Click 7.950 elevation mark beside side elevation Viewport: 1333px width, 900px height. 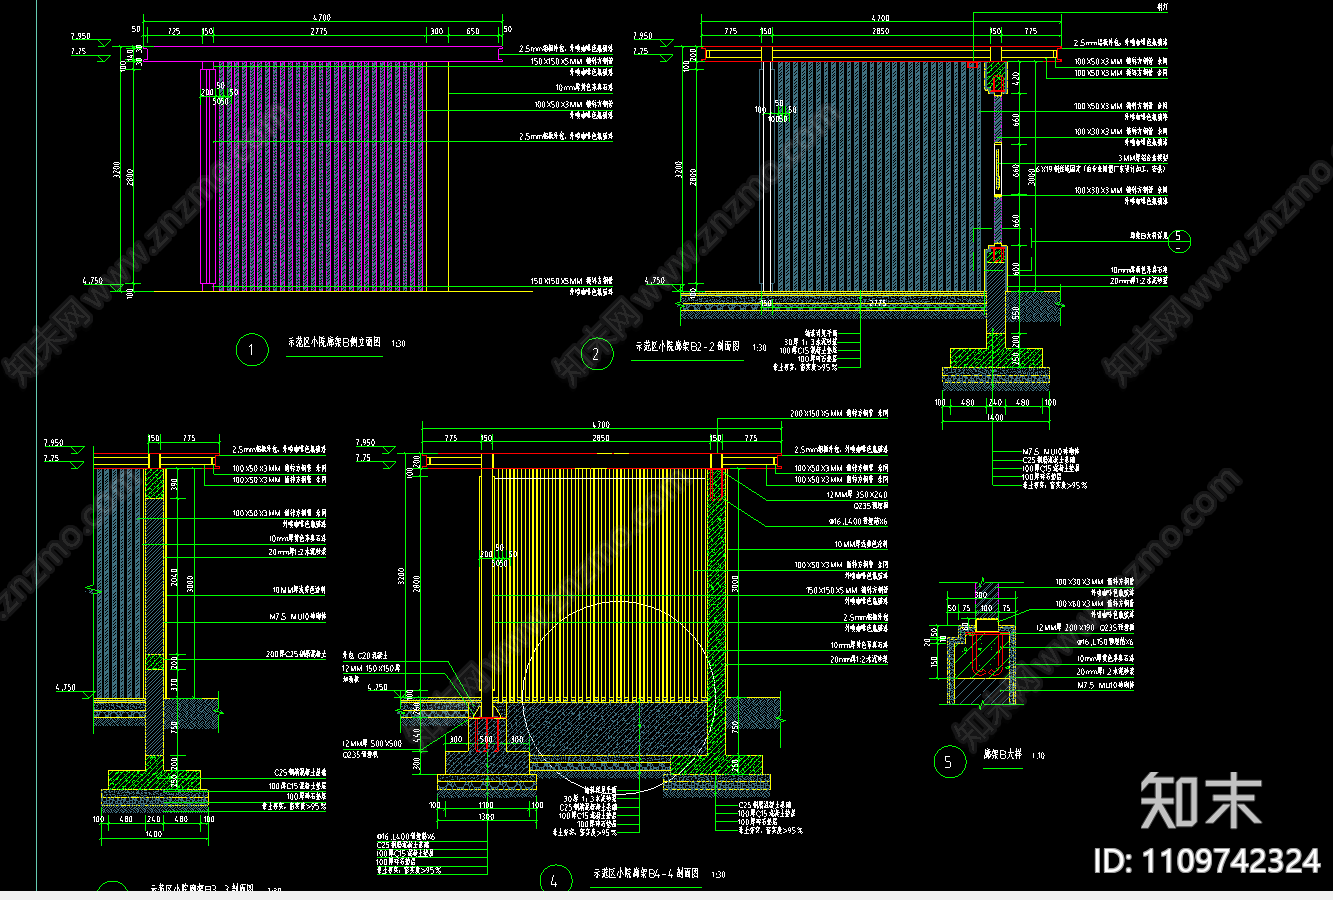(80, 36)
